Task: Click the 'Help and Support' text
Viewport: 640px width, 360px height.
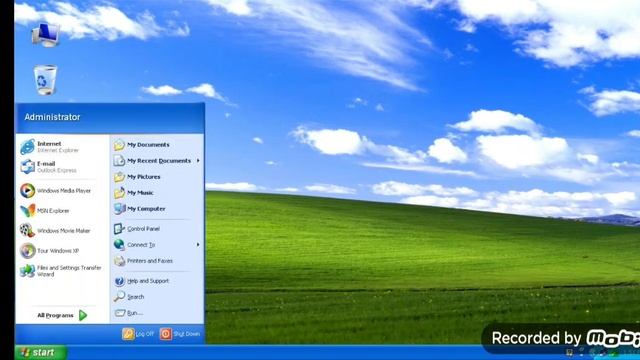Action: coord(148,281)
